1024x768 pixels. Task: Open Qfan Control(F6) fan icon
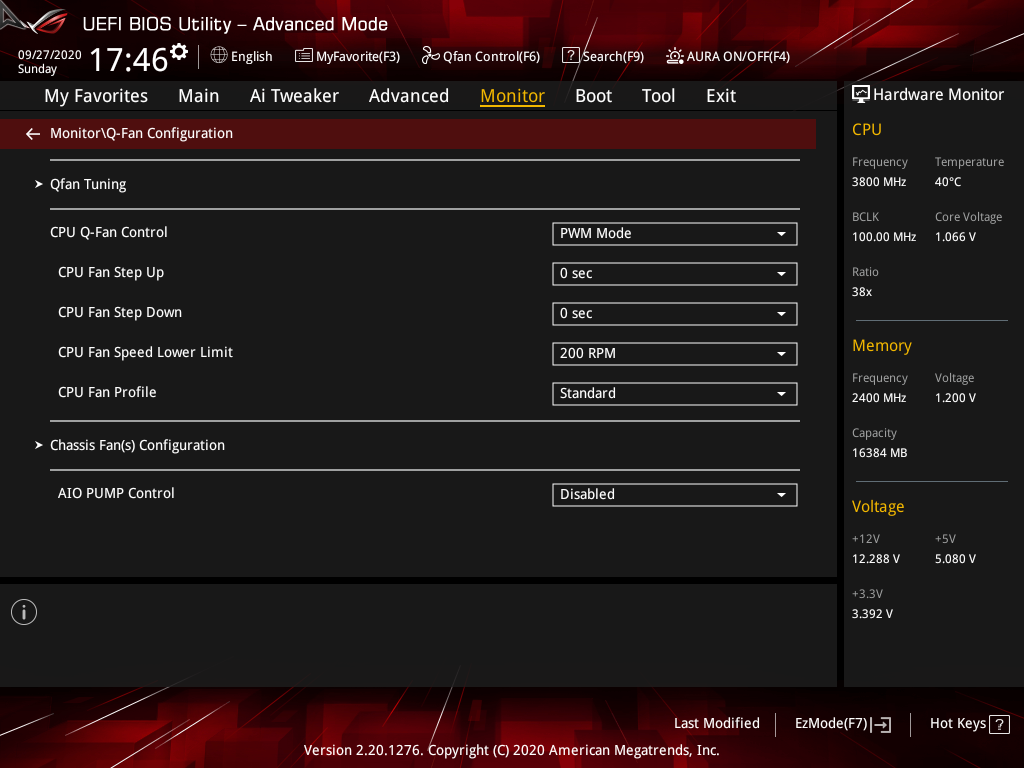(x=430, y=56)
